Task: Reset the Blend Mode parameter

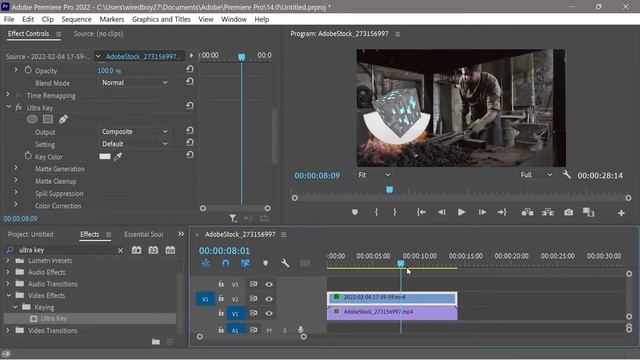Action: pyautogui.click(x=189, y=82)
